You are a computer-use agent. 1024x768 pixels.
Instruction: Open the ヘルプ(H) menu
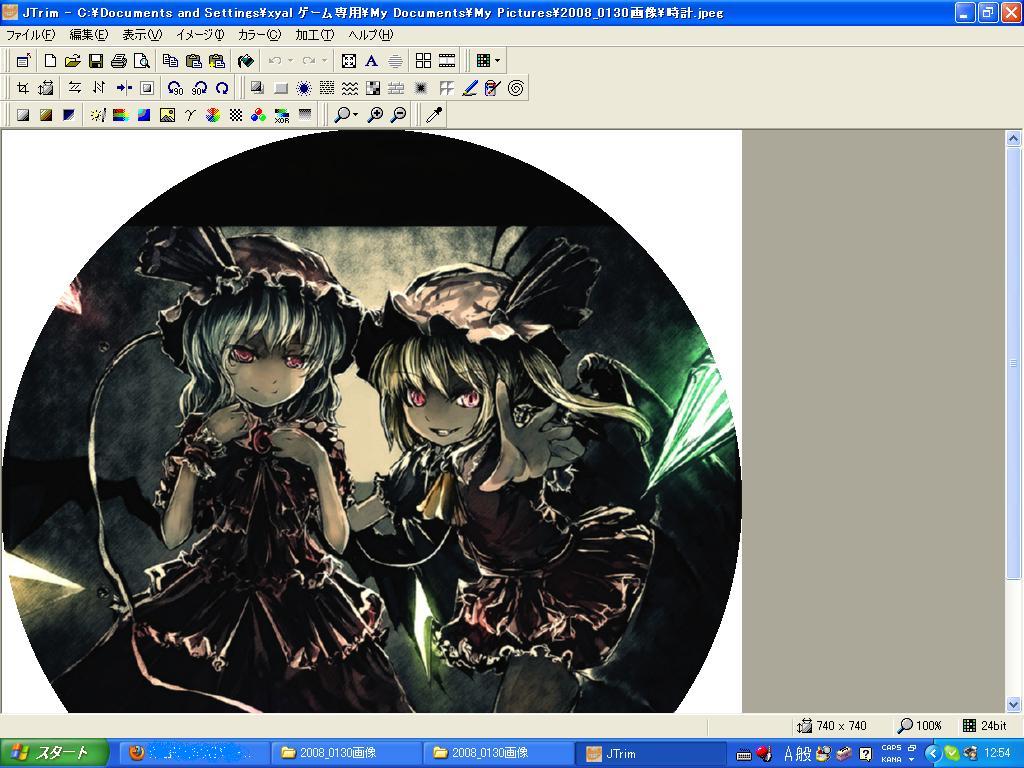click(370, 35)
